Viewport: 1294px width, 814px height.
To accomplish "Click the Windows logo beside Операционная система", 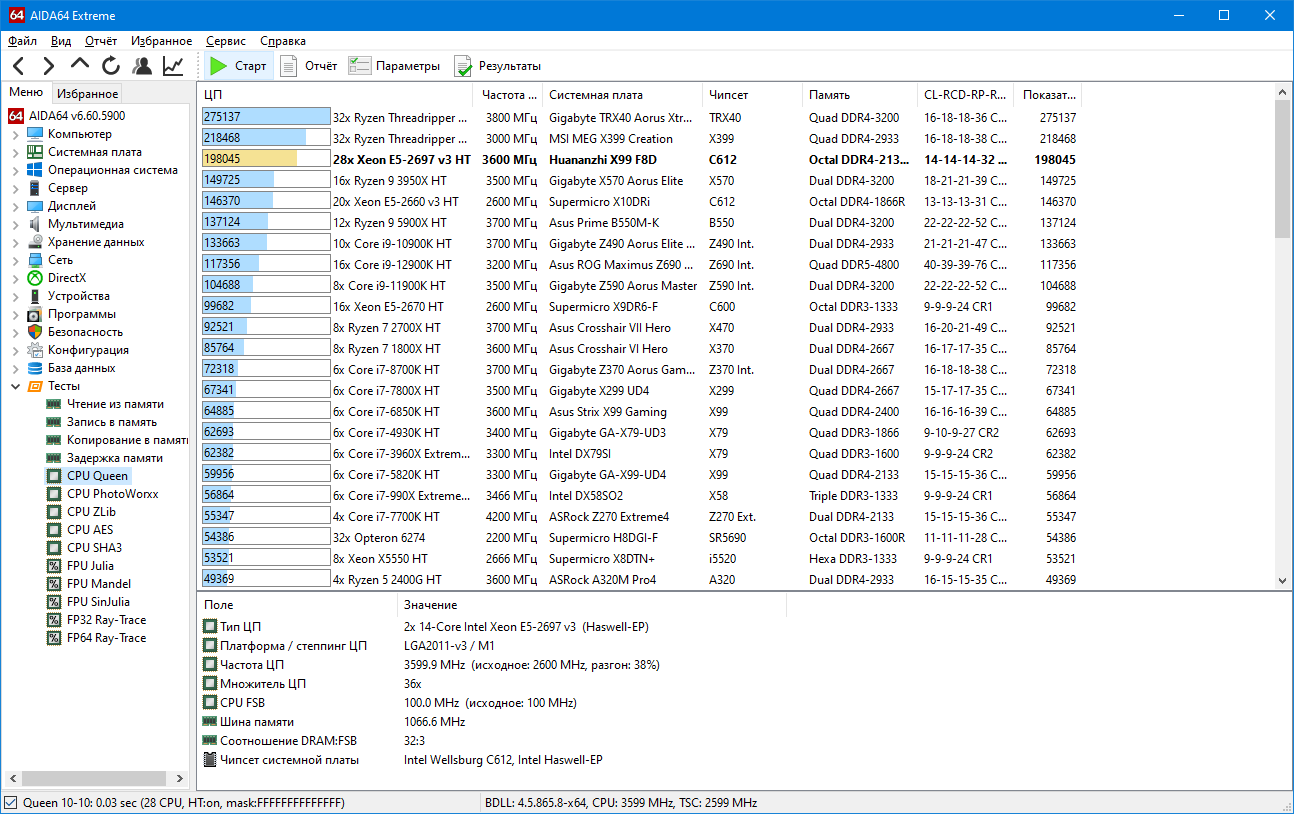I will point(35,170).
